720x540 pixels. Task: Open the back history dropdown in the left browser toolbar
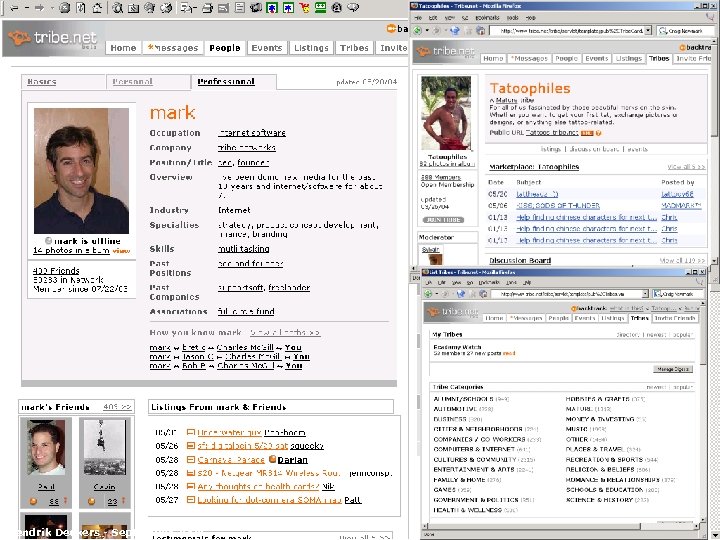point(27,7)
